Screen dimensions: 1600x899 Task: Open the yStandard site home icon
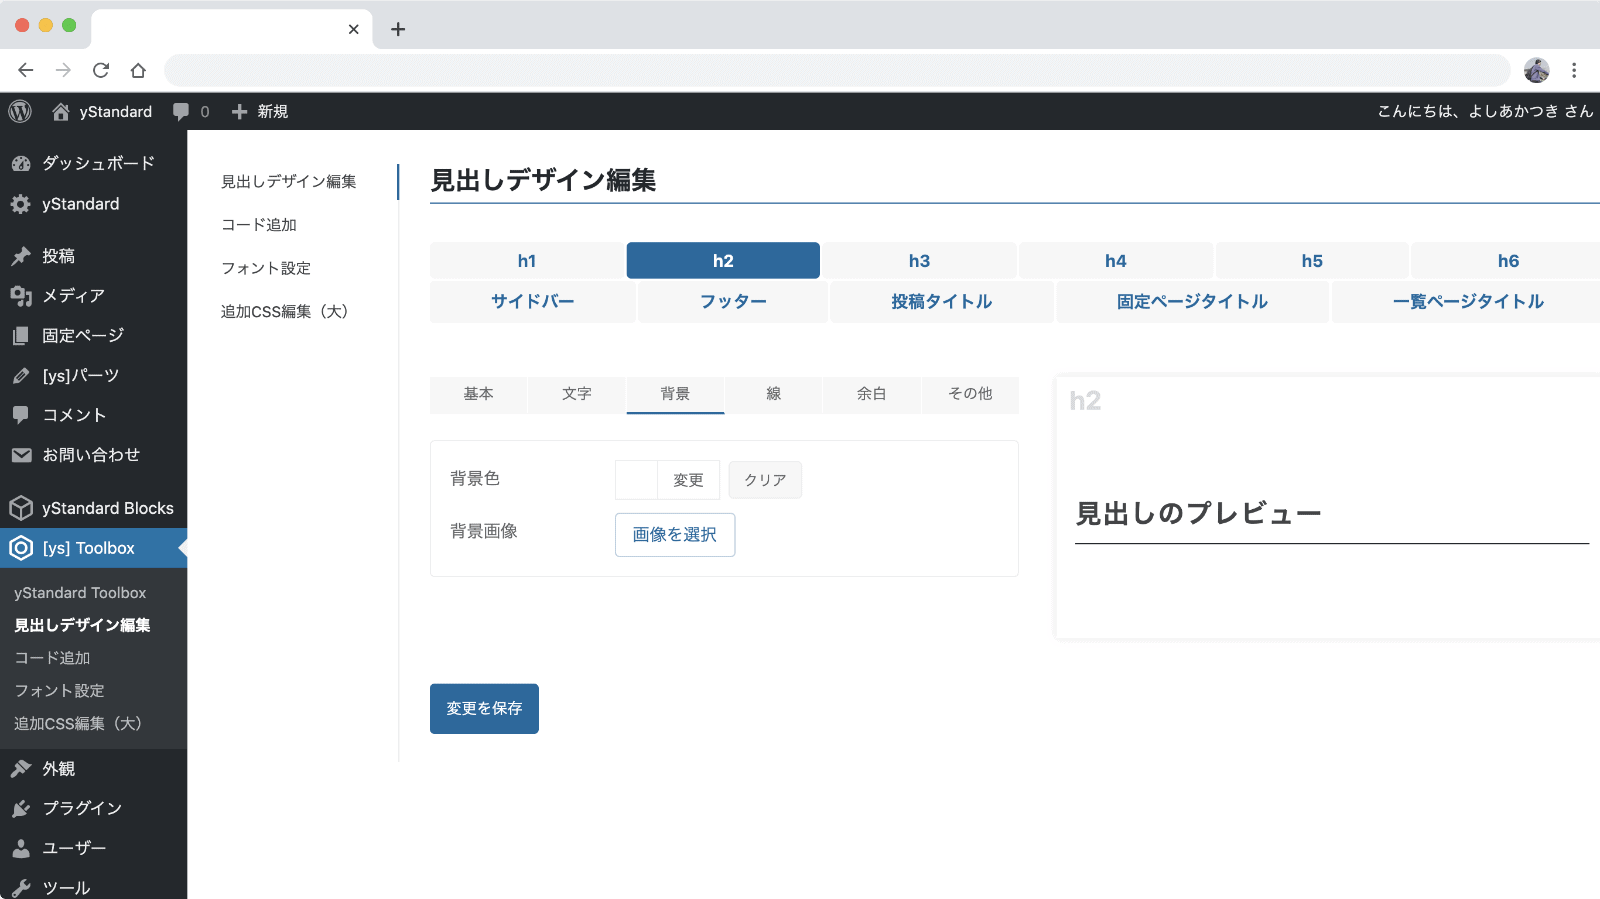[61, 111]
